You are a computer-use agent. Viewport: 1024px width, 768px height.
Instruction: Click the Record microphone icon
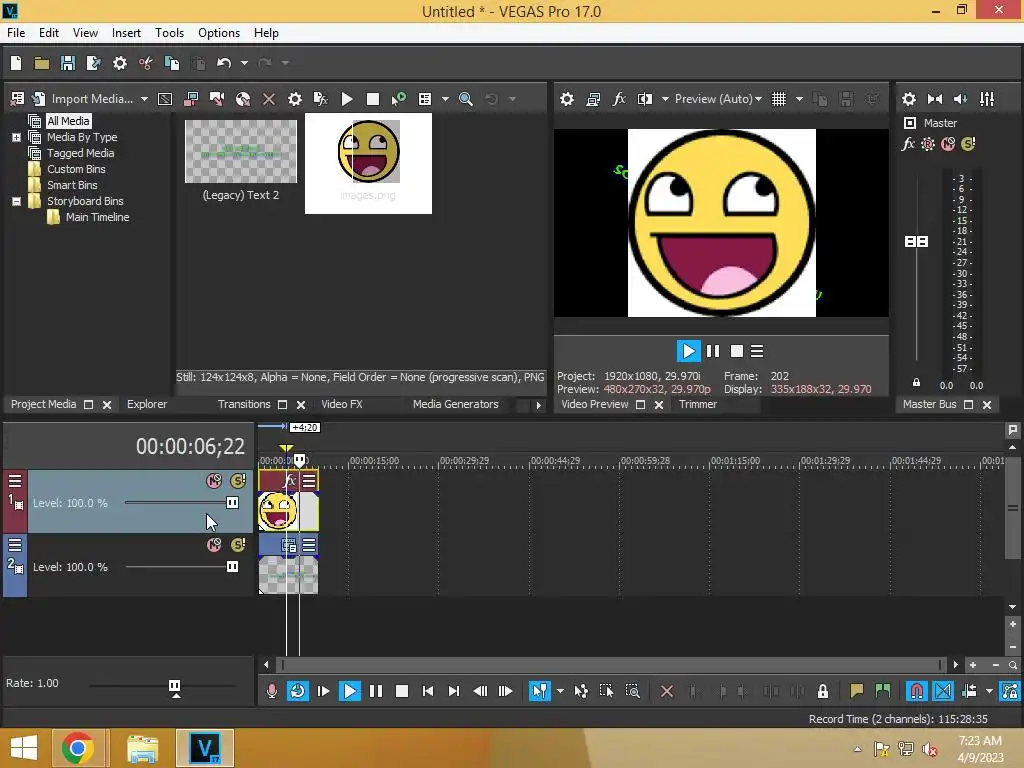click(272, 691)
